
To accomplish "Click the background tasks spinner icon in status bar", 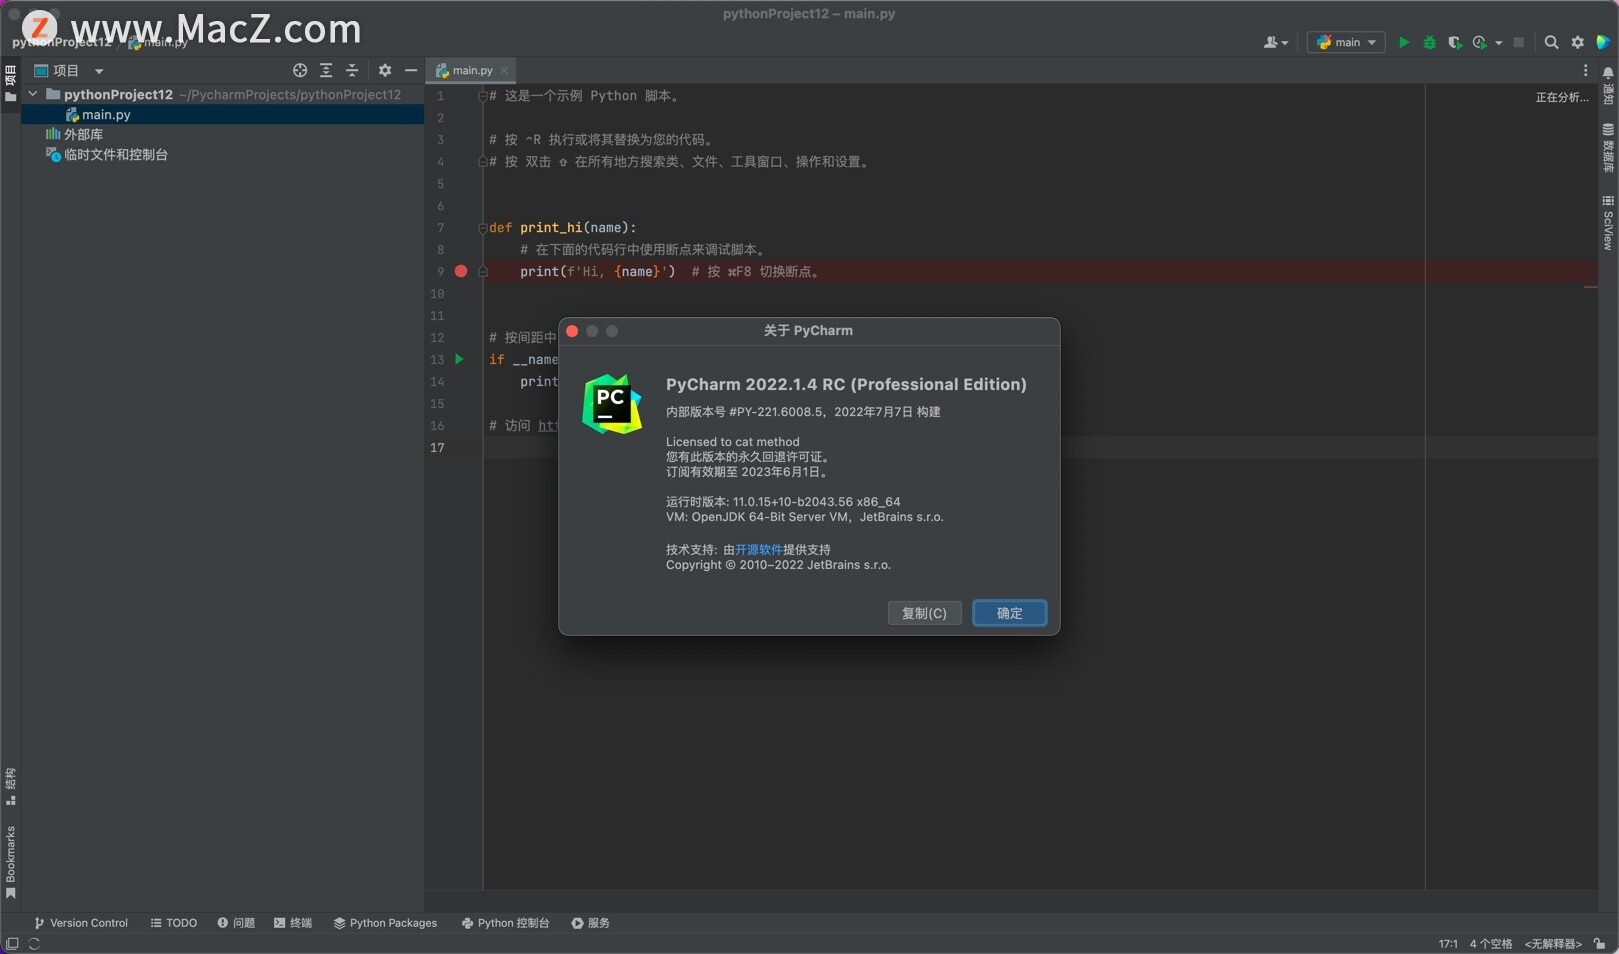I will [x=34, y=944].
